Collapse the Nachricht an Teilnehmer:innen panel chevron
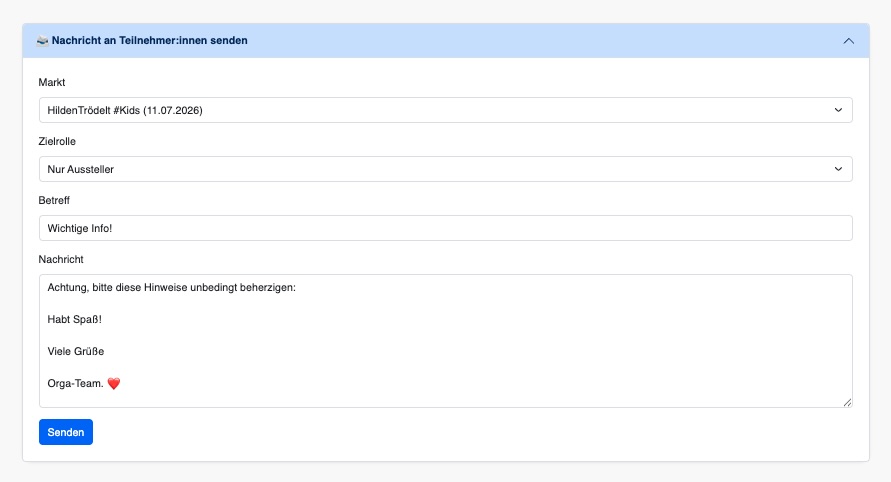Screen dimensions: 891x482 848,41
